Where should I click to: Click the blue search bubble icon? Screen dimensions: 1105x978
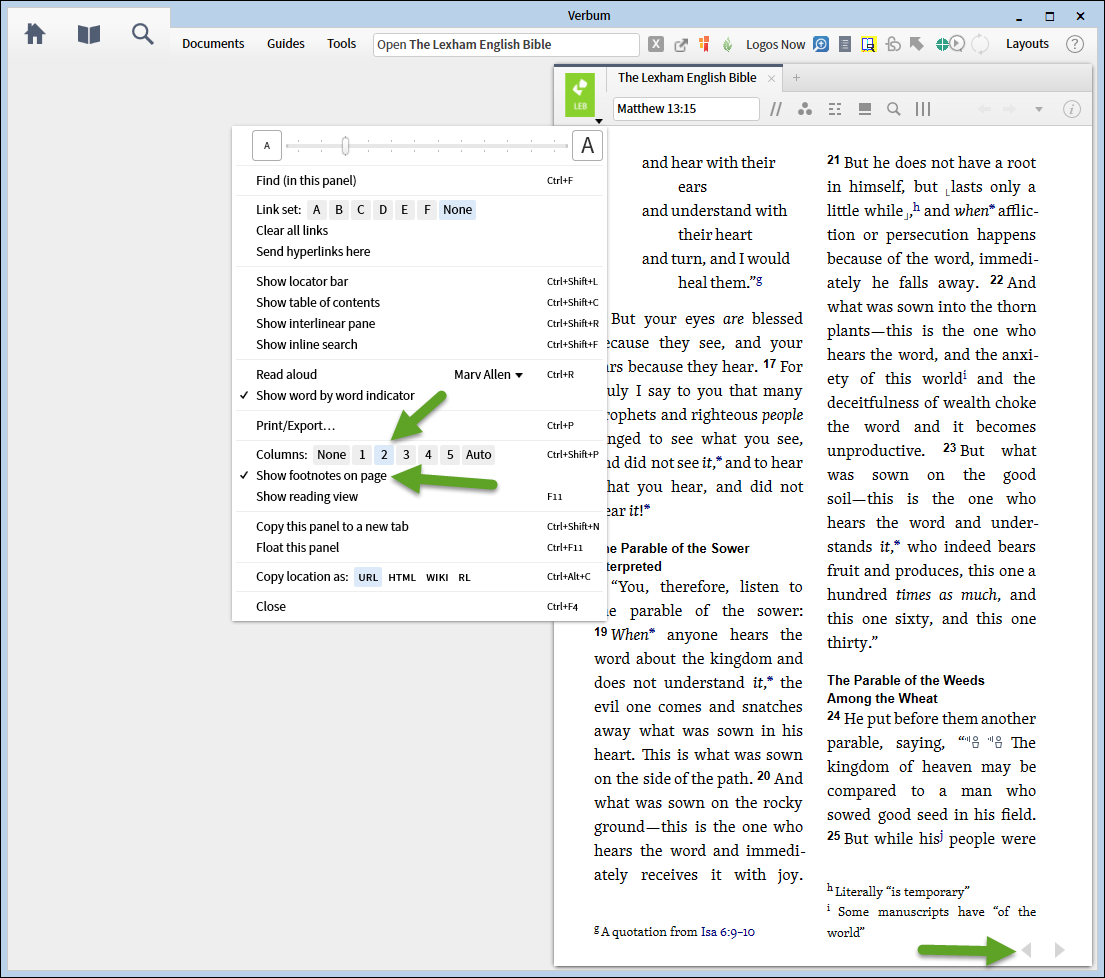(821, 44)
